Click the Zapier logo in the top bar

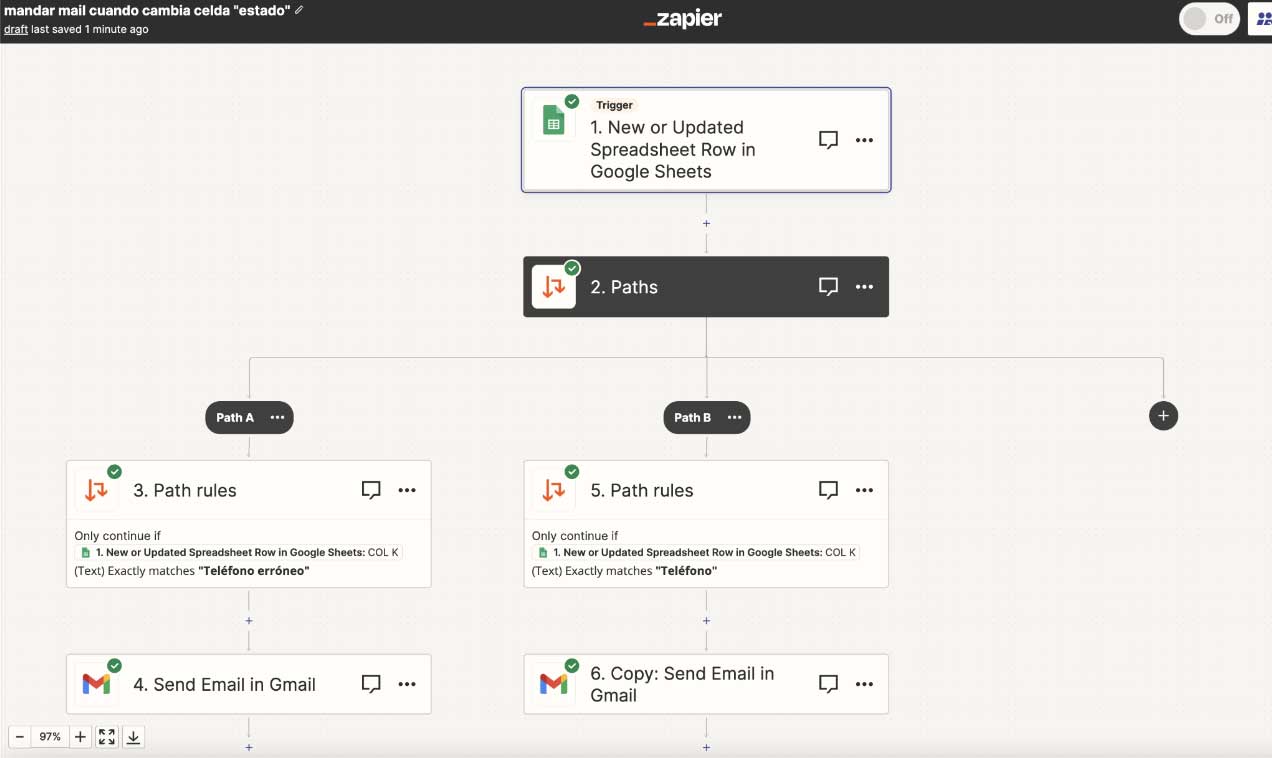point(682,17)
